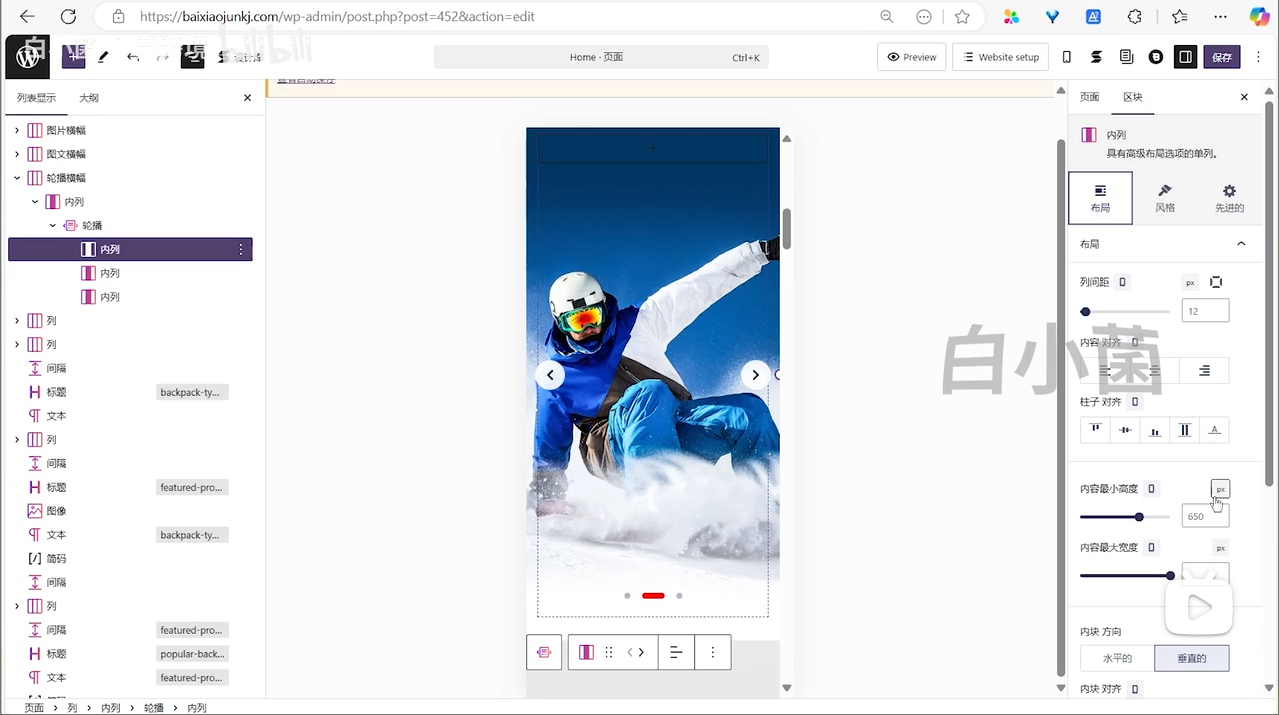Click the 轮播 breadcrumb in footer
1279x715 pixels.
coord(153,707)
